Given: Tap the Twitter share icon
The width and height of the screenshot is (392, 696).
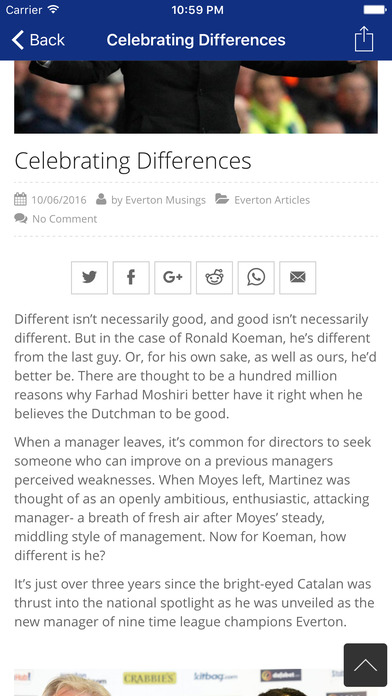Looking at the screenshot, I should [89, 278].
